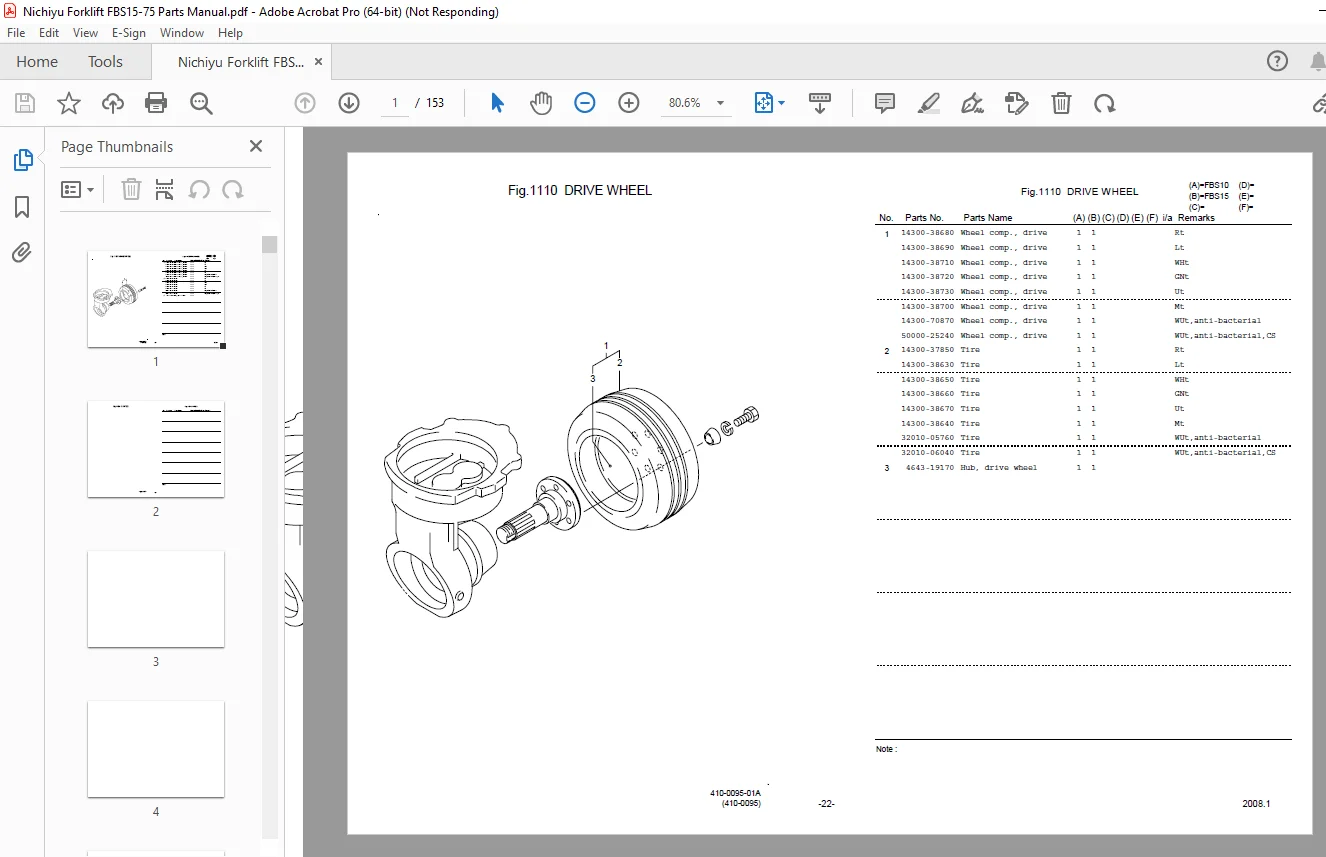Open the View menu

85,33
